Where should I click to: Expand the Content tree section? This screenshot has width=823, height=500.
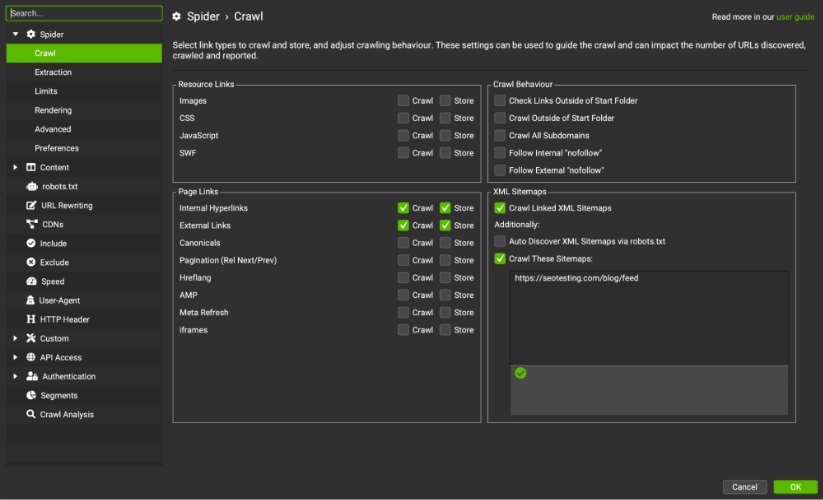click(x=15, y=167)
